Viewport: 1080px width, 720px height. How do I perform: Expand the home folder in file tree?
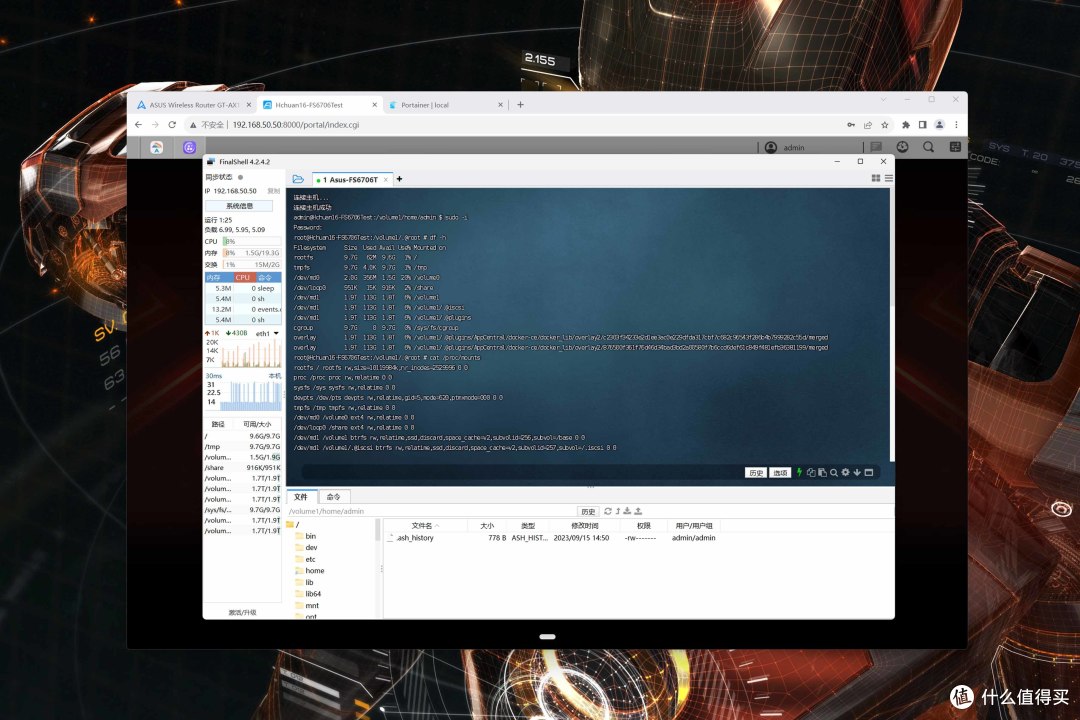[x=309, y=570]
